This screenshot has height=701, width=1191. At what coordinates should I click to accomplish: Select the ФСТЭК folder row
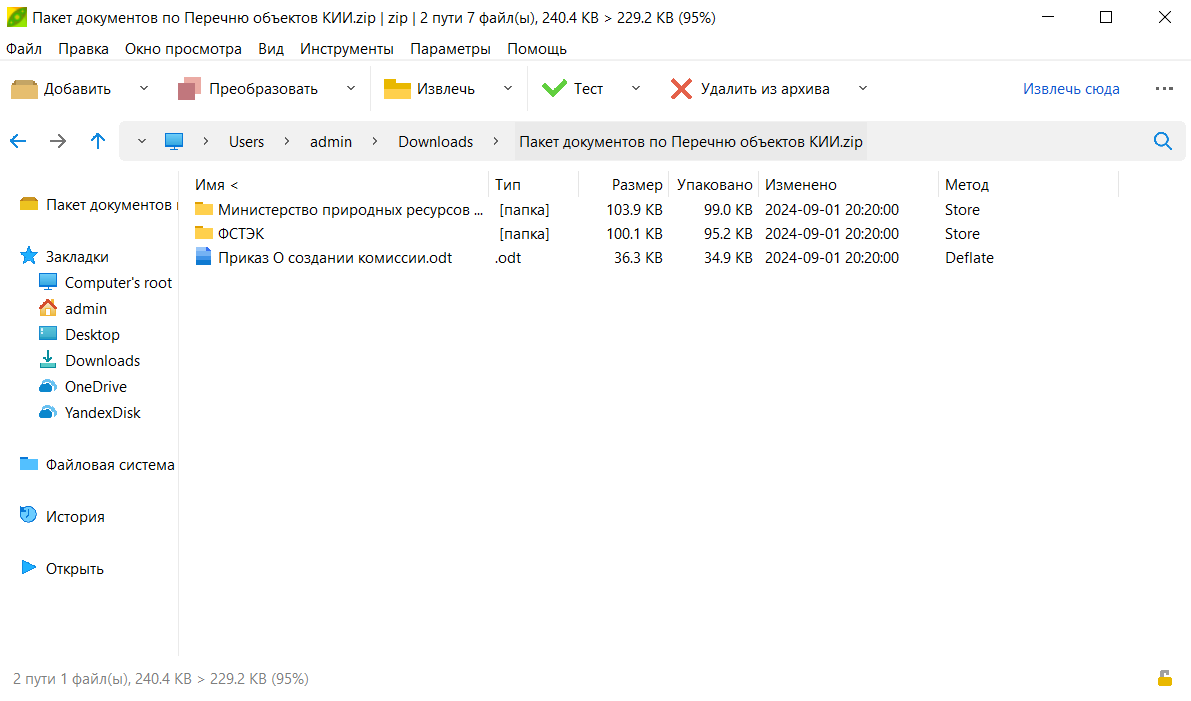click(x=241, y=234)
